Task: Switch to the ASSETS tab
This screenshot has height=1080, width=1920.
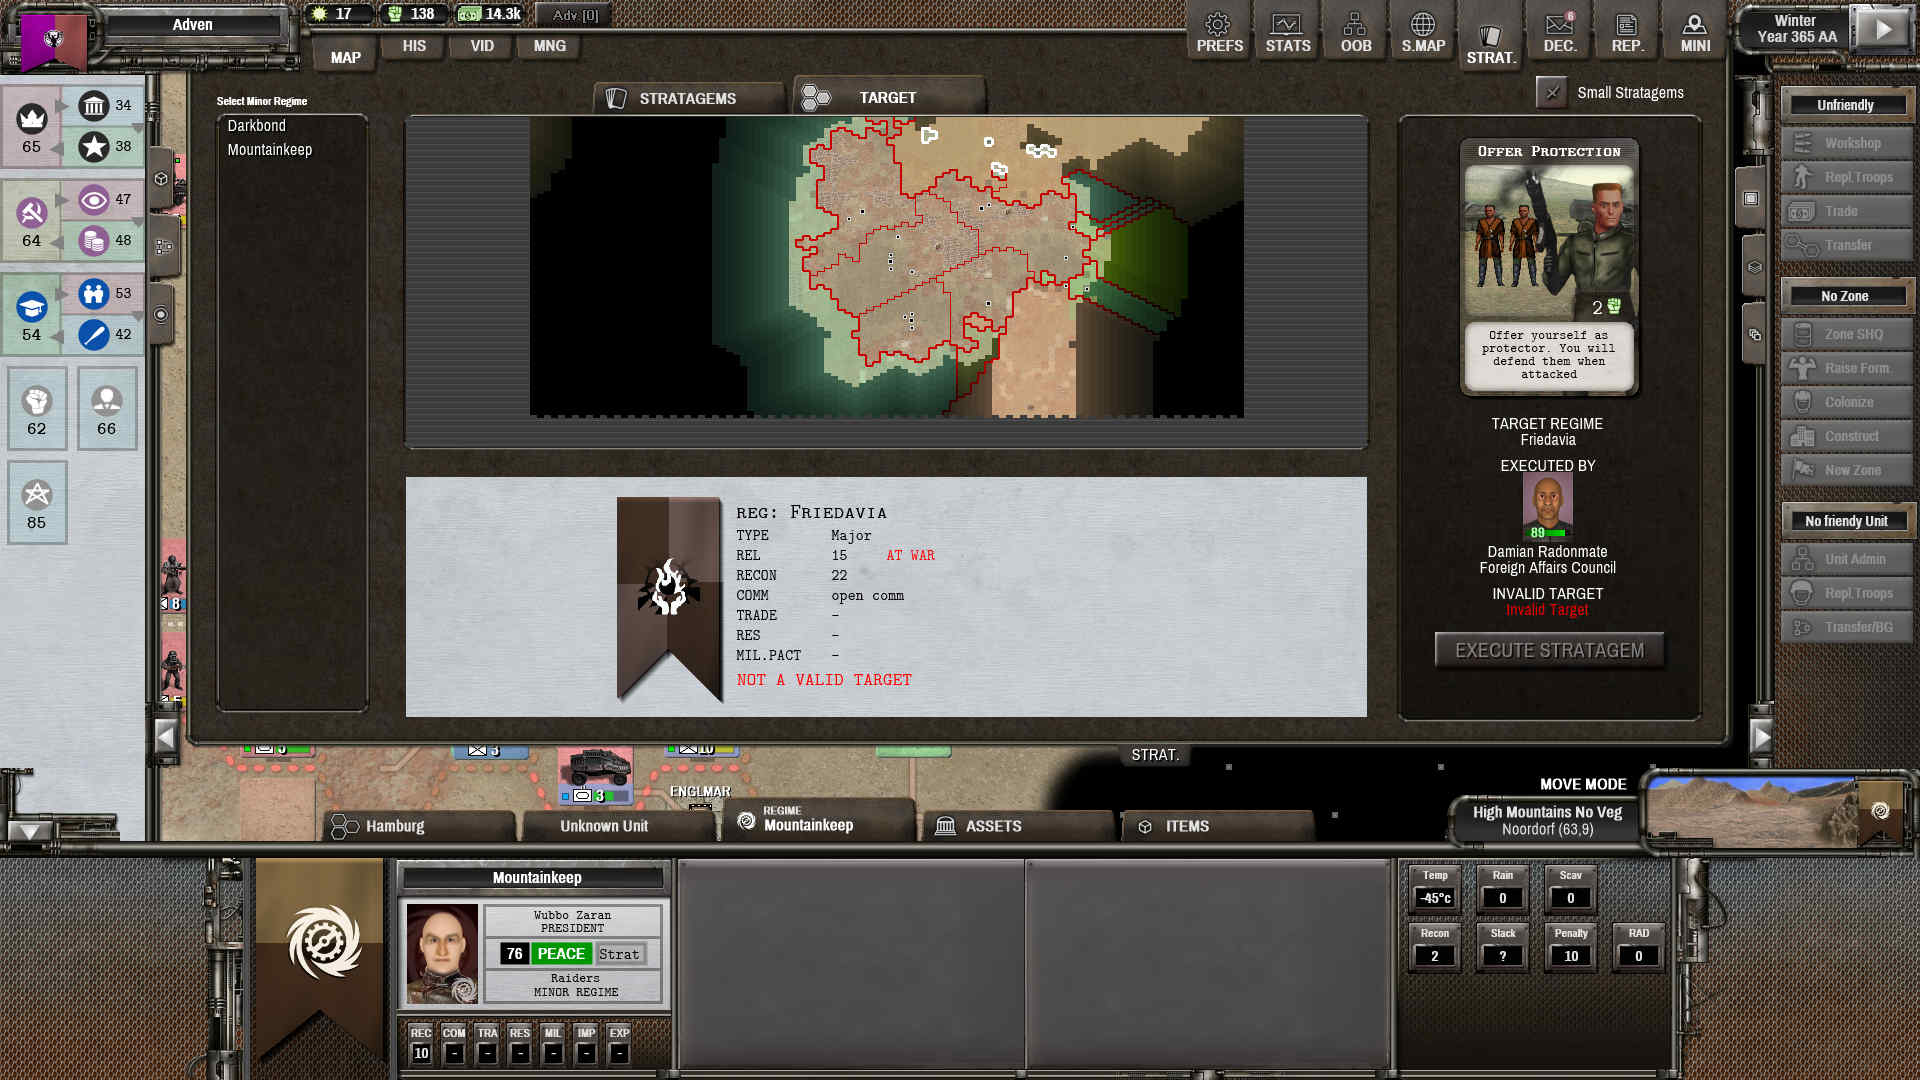Action: (992, 826)
